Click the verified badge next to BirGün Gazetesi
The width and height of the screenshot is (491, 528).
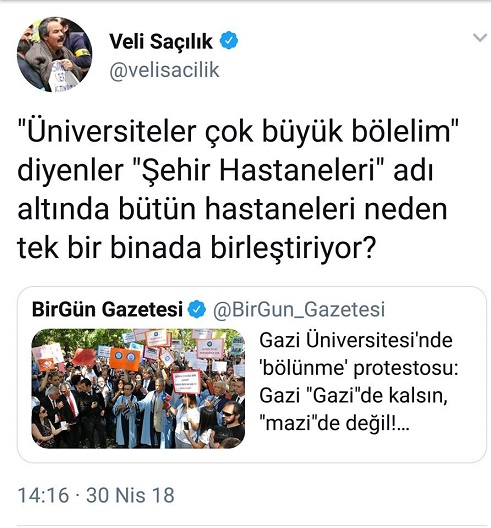pos(197,309)
